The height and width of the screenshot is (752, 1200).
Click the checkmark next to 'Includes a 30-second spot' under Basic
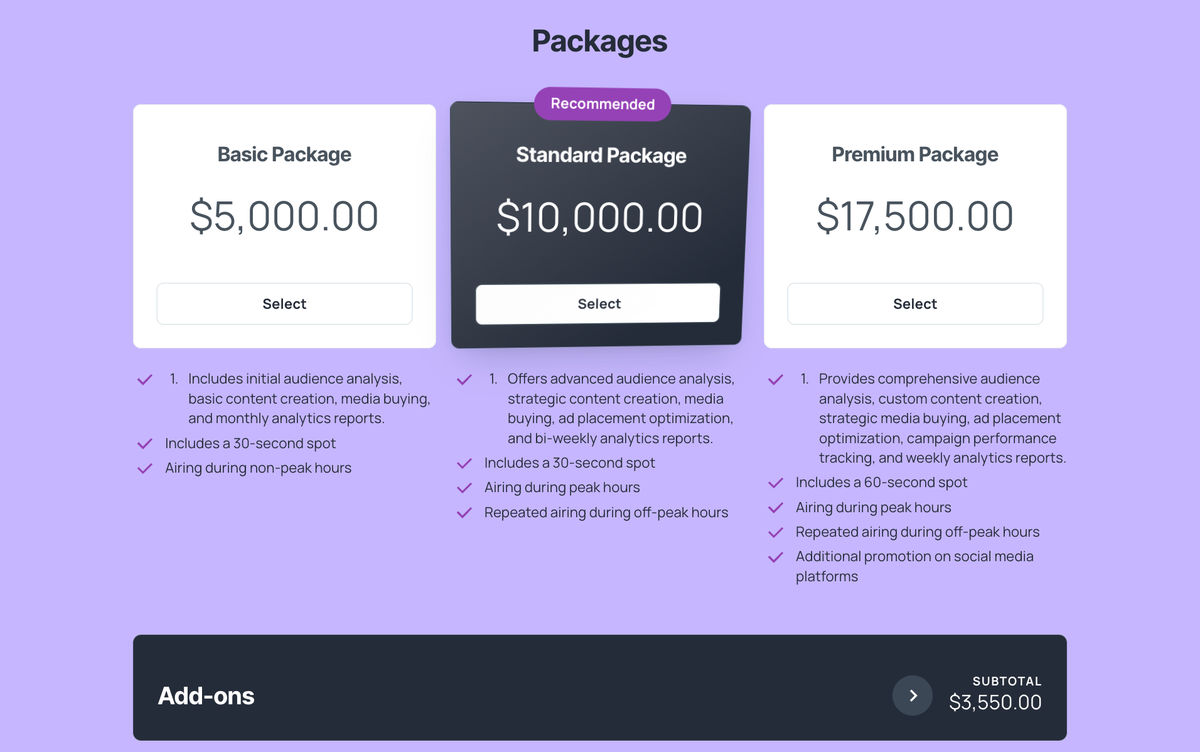point(144,441)
